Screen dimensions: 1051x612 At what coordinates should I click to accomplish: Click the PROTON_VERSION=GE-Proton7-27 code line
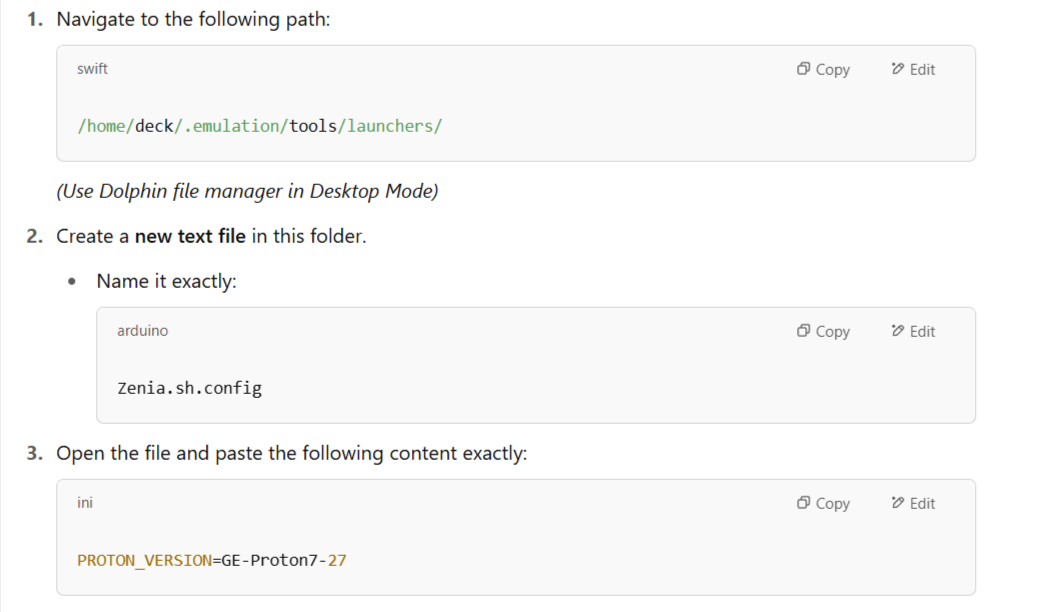212,560
